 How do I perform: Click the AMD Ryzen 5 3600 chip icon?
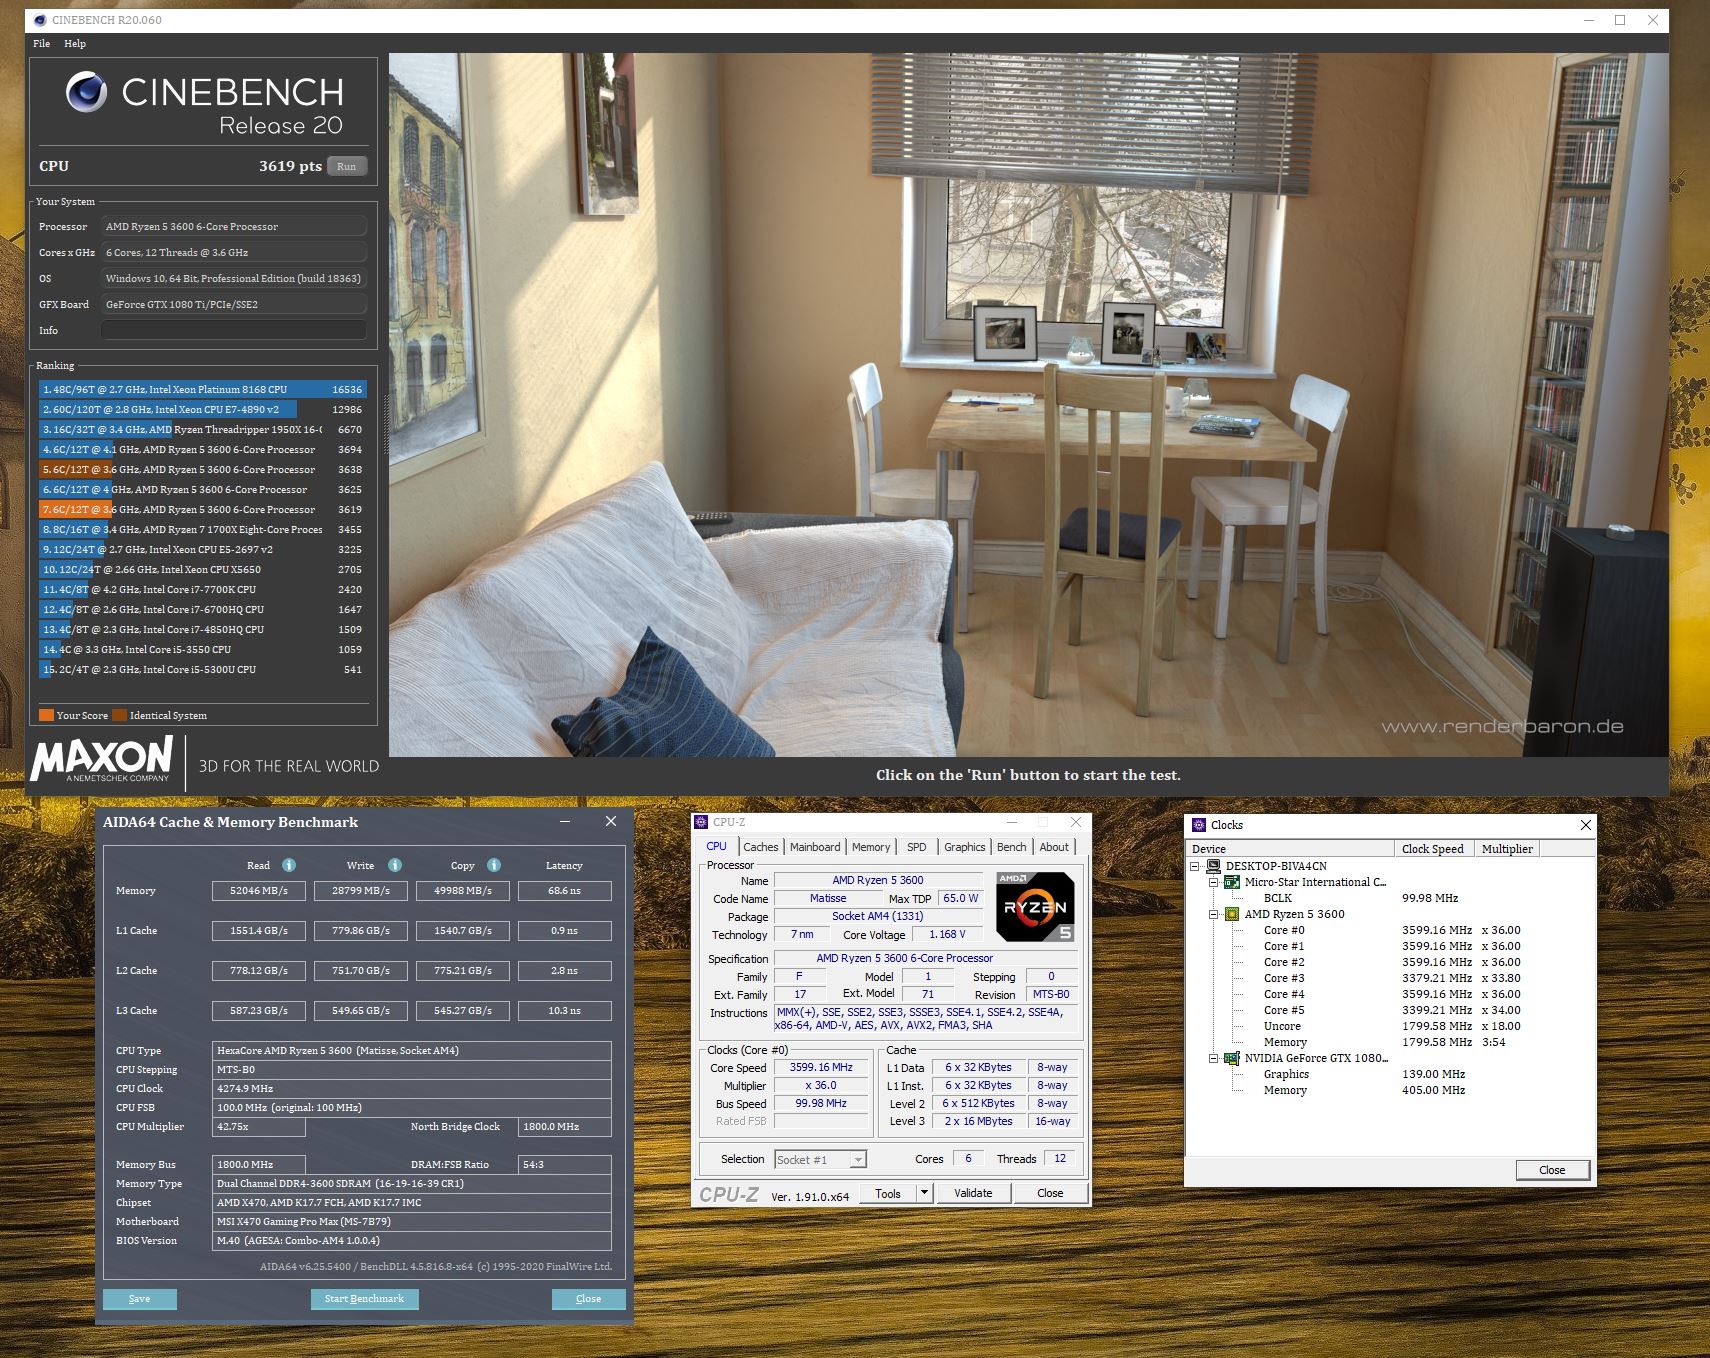coord(1232,914)
